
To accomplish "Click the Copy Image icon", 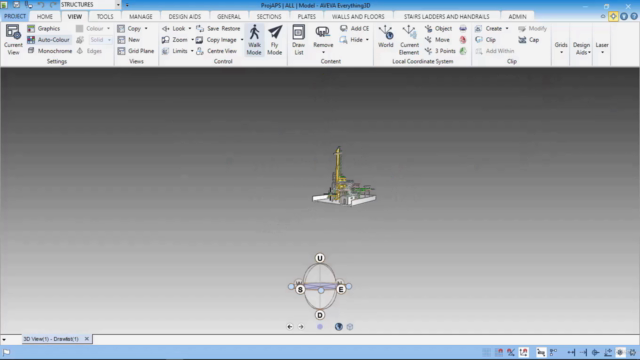I will (x=200, y=40).
